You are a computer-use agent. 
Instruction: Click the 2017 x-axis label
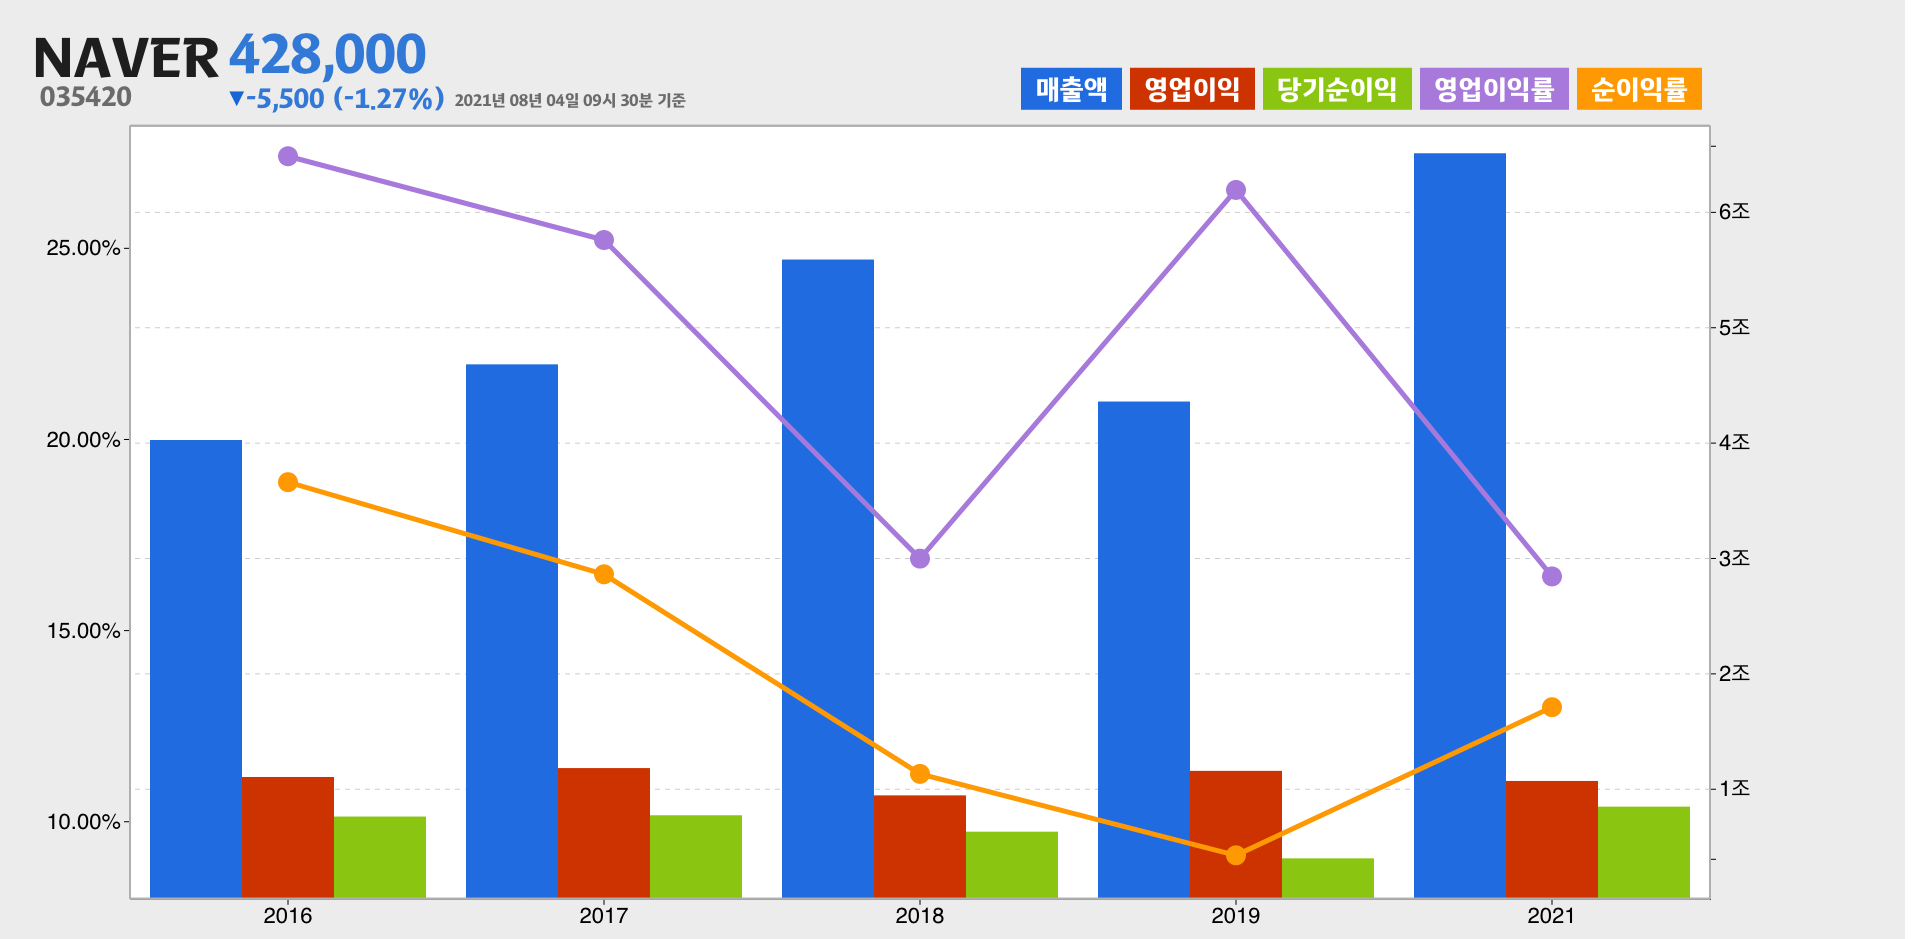(x=604, y=916)
